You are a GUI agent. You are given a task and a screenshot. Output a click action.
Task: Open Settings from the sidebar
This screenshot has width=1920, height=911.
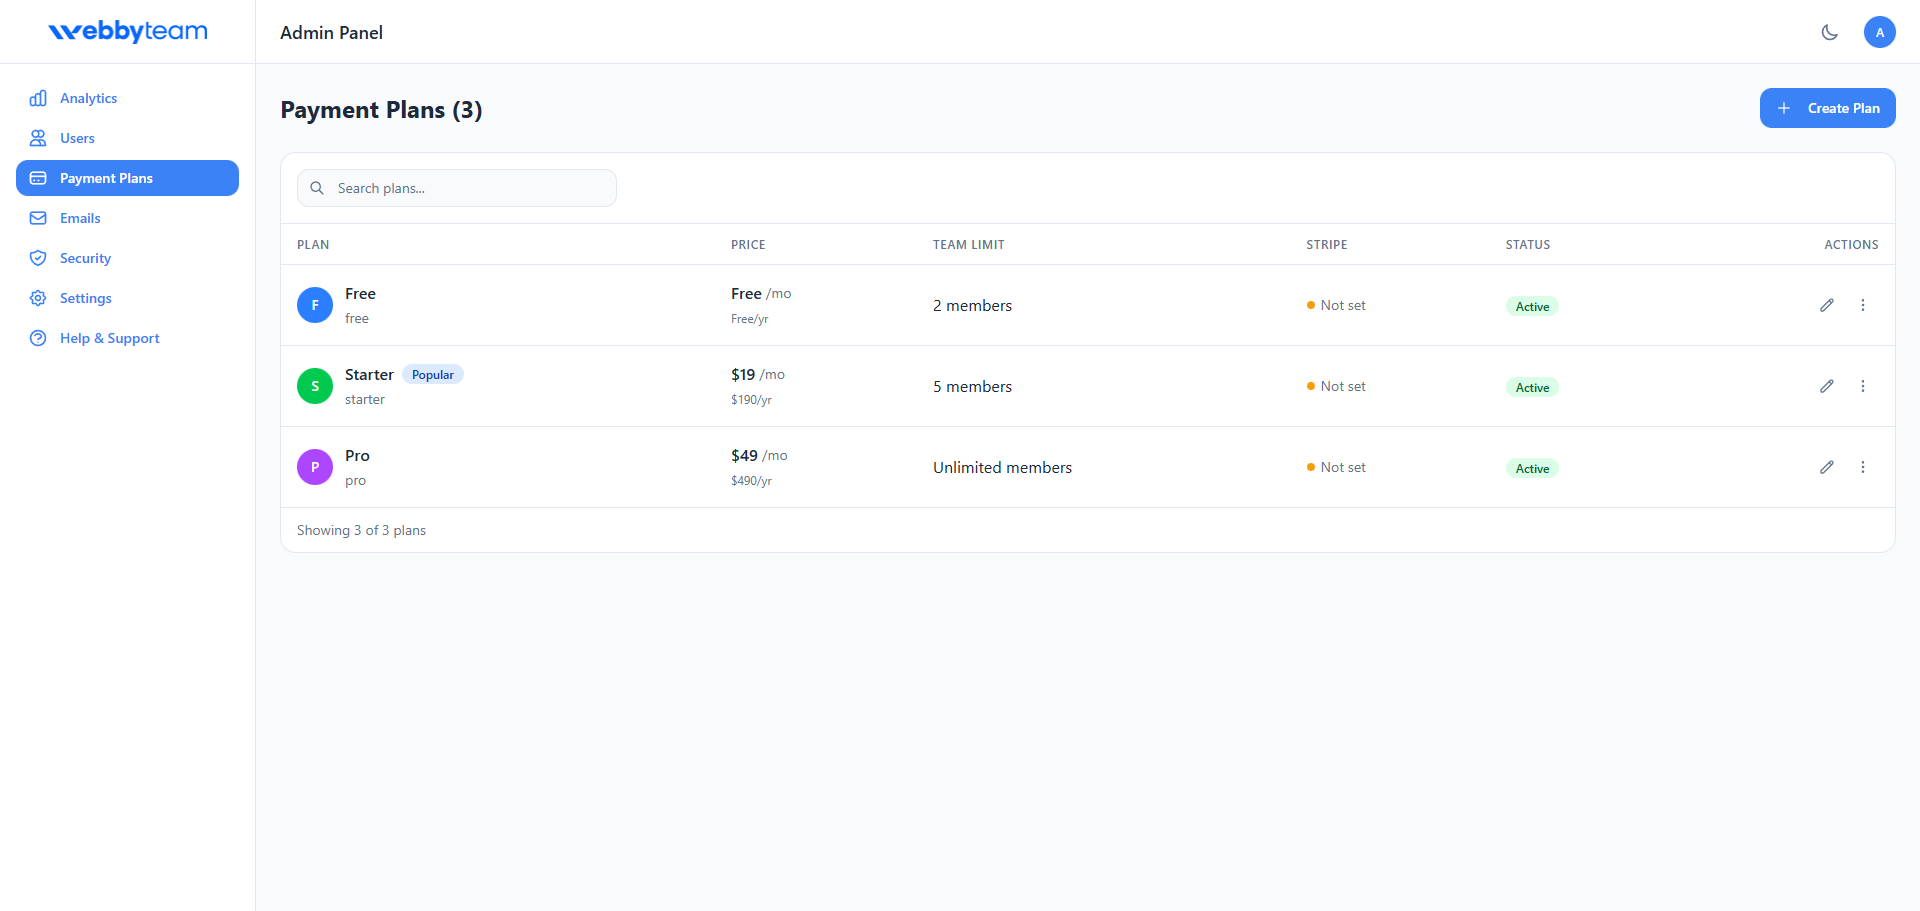[x=127, y=298]
